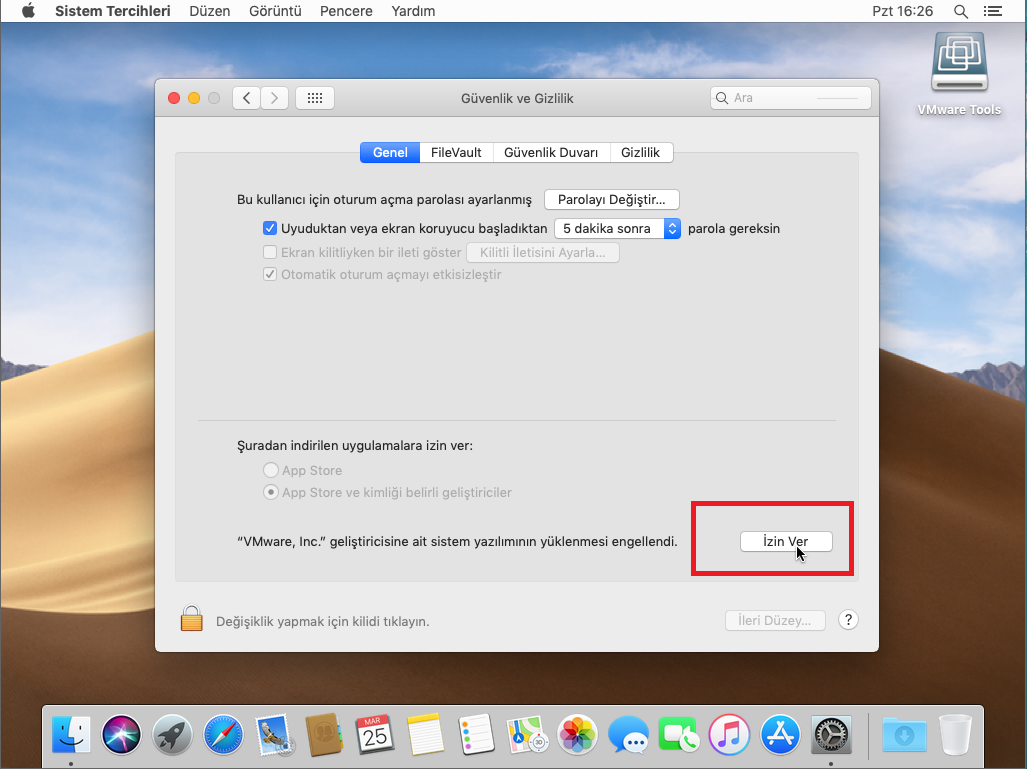Toggle disable automatic login checkbox
Image resolution: width=1027 pixels, height=769 pixels.
(x=270, y=274)
